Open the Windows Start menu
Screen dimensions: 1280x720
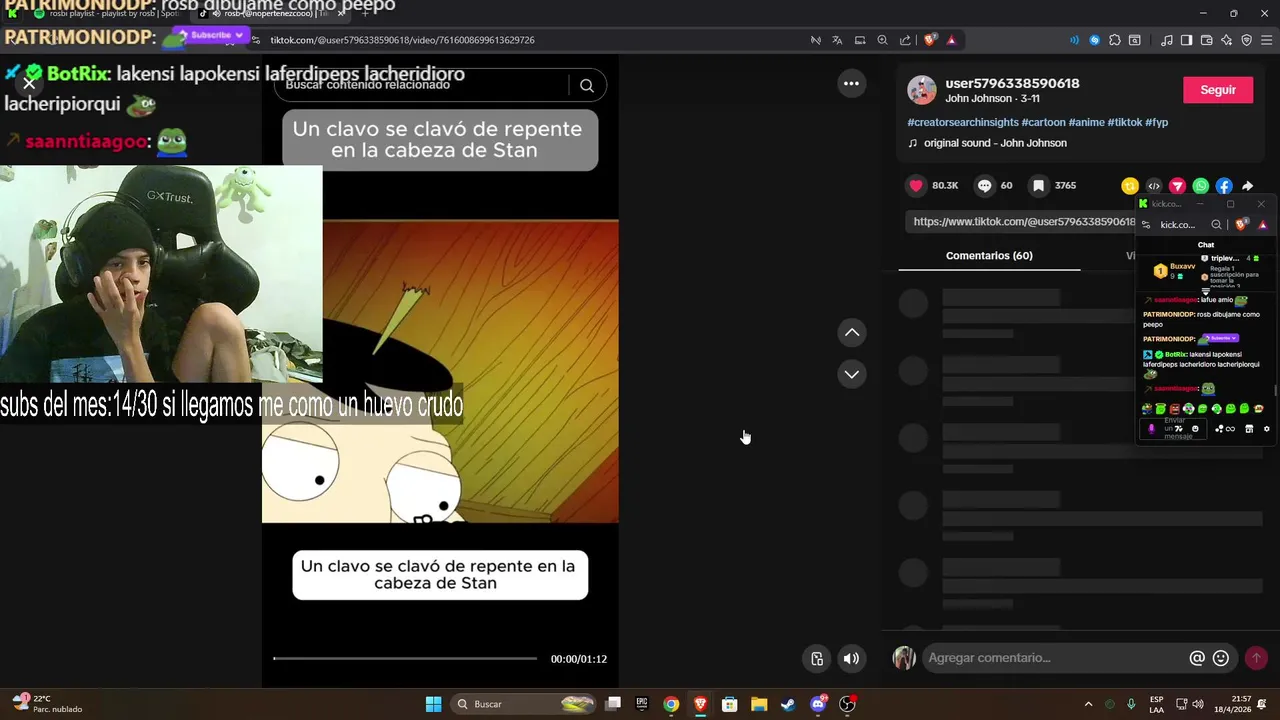tap(433, 704)
